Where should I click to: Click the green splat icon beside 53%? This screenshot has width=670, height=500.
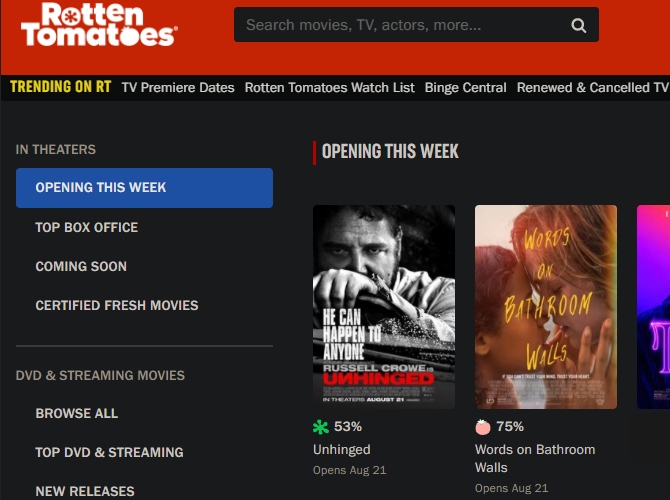pos(320,427)
